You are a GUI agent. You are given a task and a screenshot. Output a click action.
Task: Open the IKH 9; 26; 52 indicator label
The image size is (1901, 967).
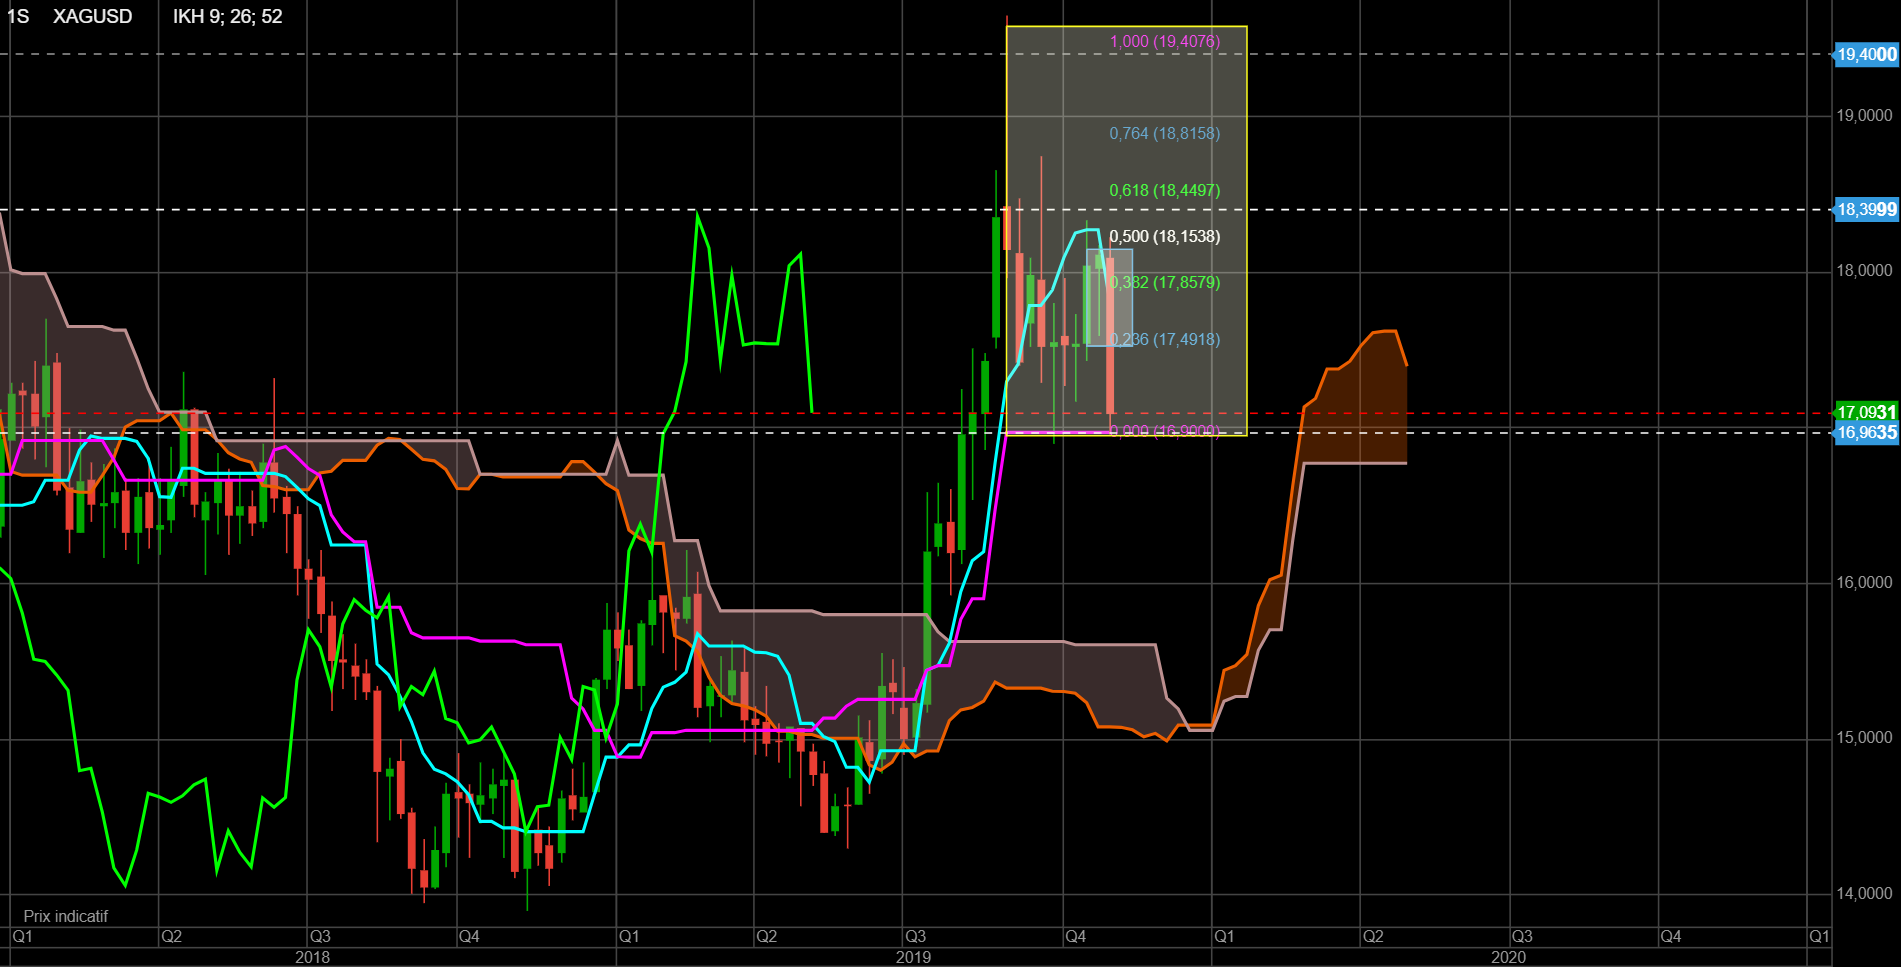227,17
